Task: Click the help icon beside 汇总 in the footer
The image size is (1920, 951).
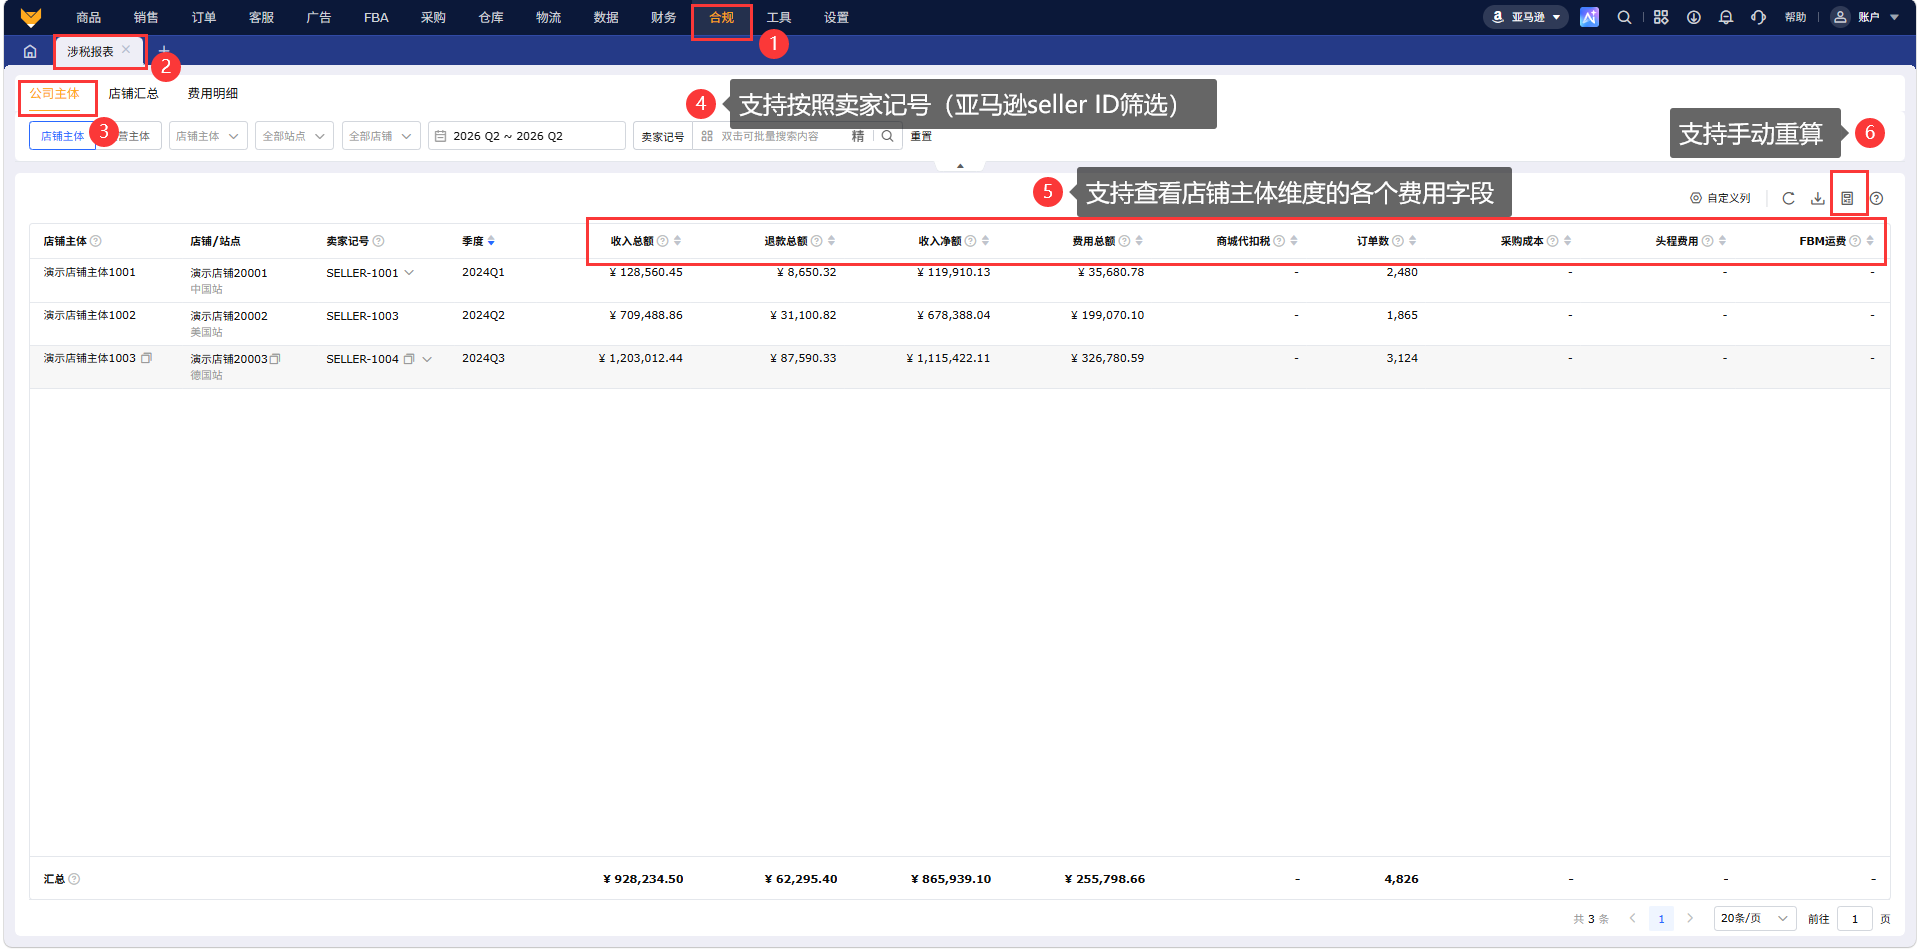Action: pos(74,879)
